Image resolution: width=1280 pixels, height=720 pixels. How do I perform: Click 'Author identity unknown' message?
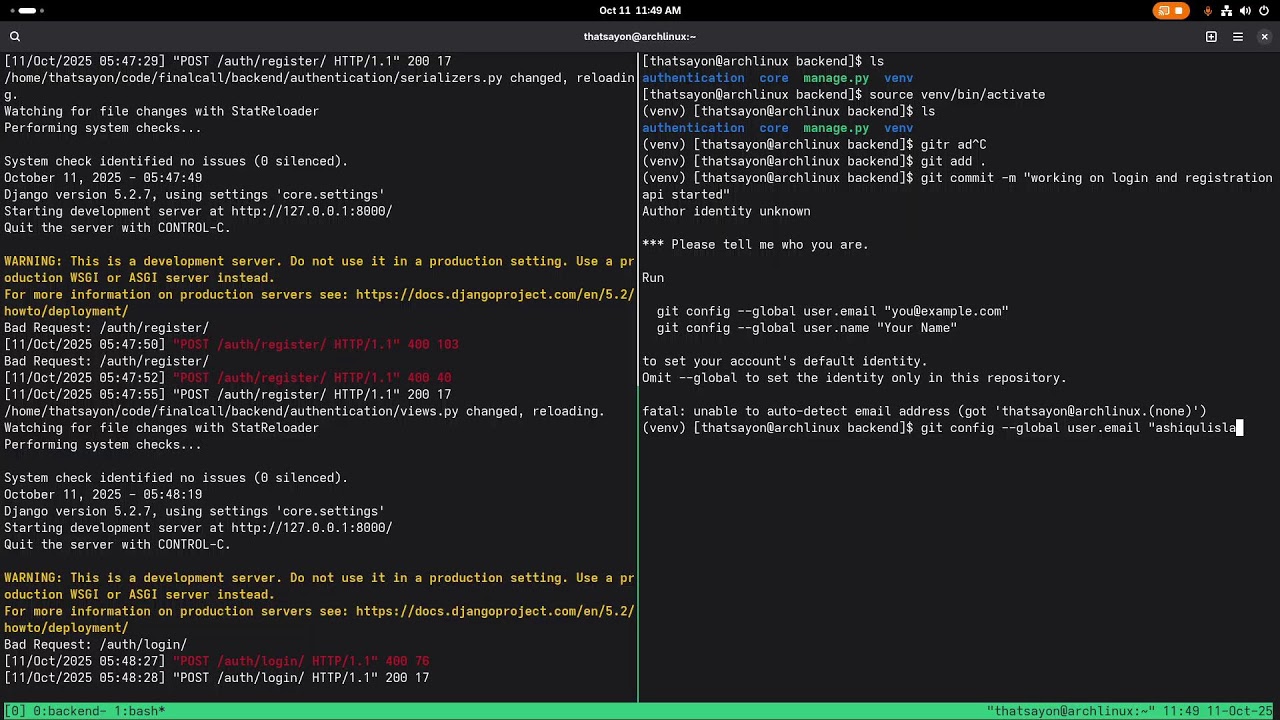726,212
